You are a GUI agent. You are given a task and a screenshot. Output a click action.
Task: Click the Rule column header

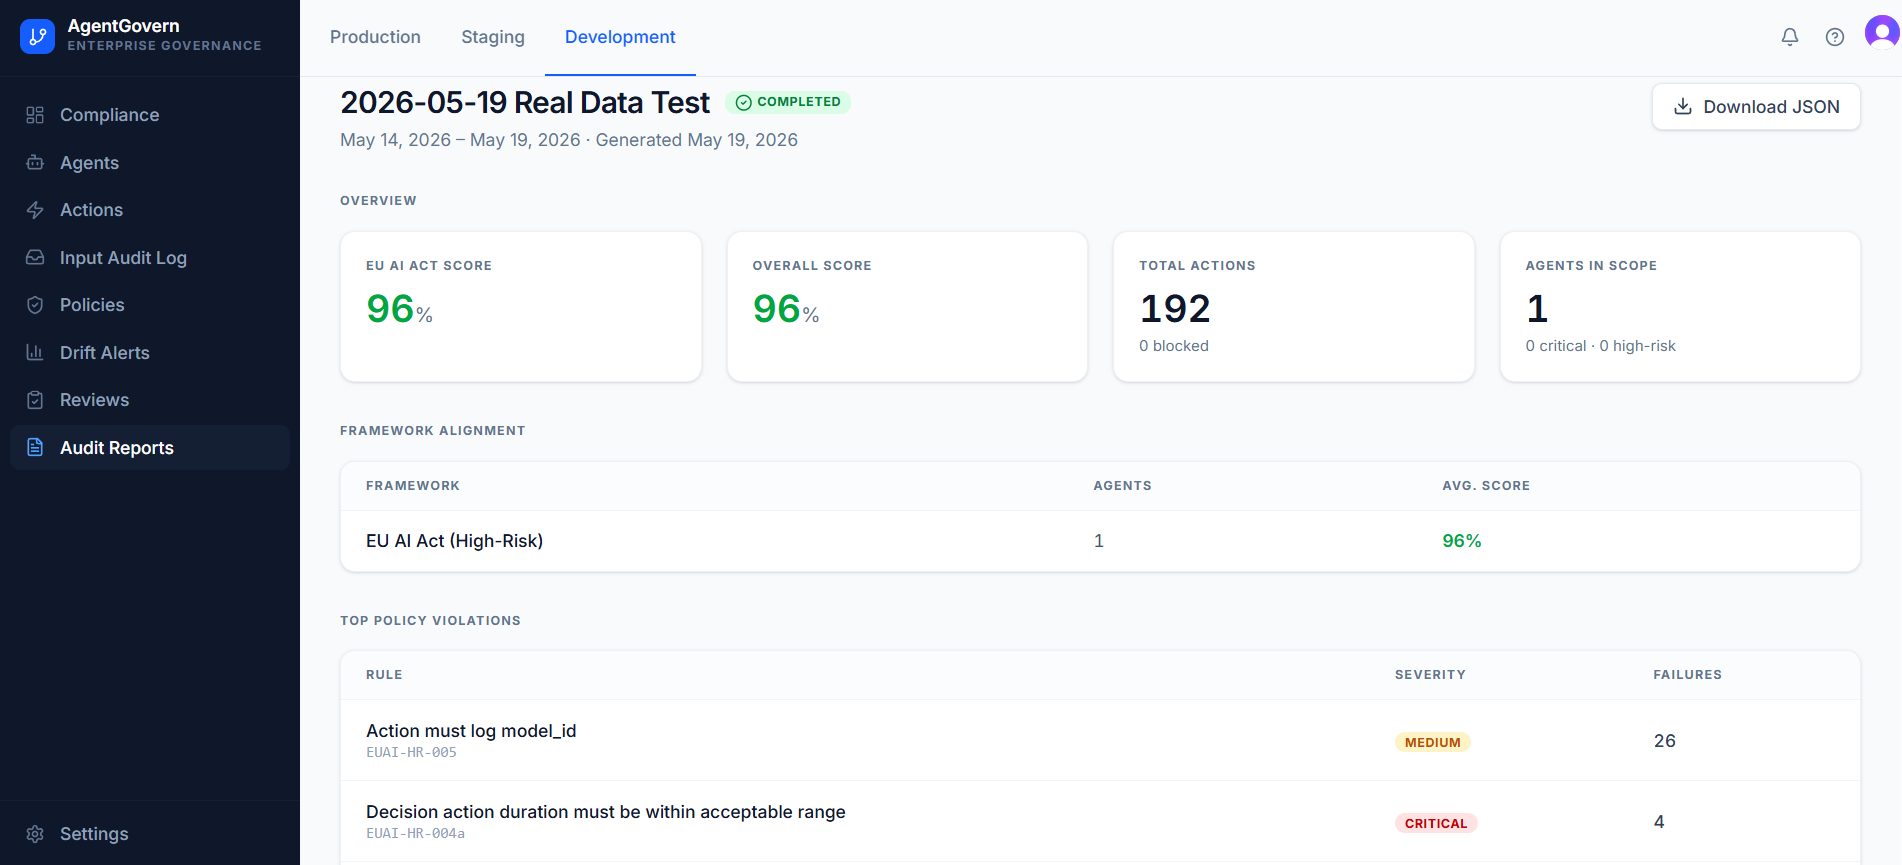384,675
